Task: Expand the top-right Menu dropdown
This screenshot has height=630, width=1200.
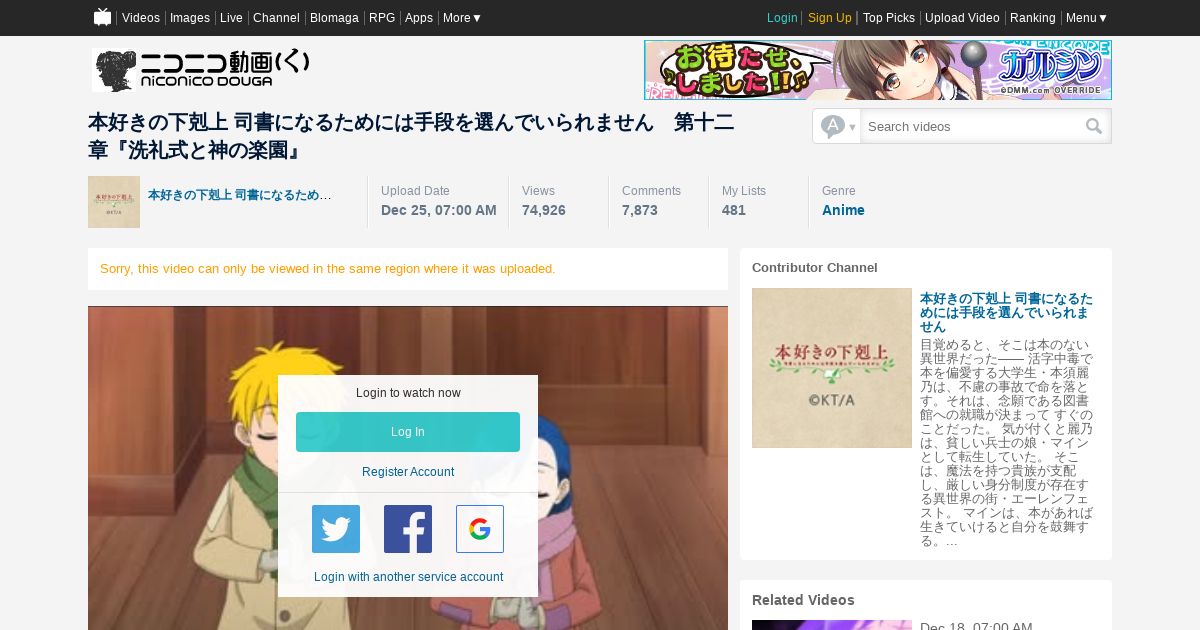Action: (x=1086, y=18)
